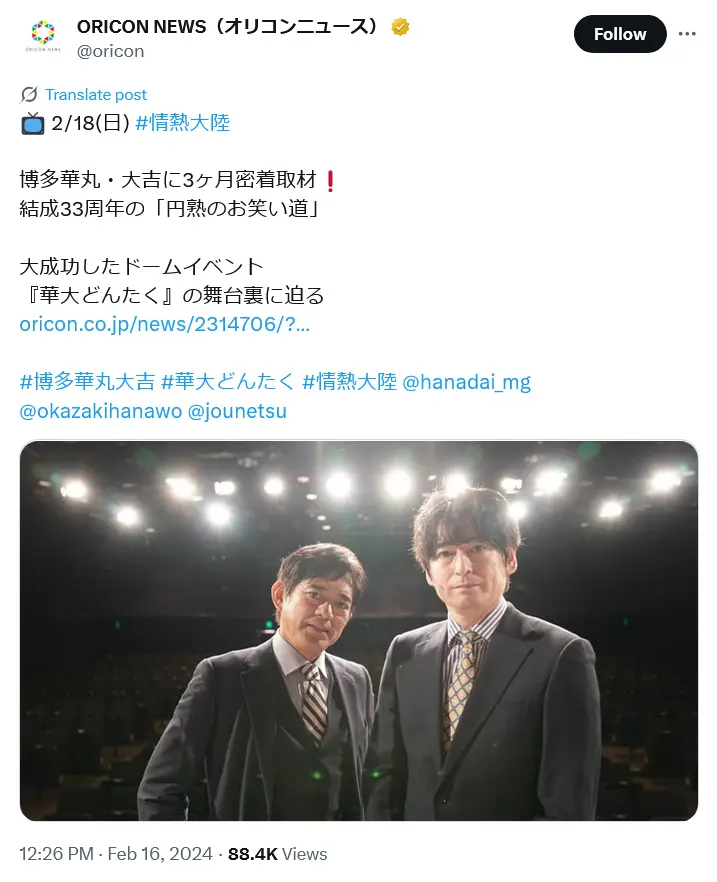Open the attached stage photo of two men

tap(359, 631)
